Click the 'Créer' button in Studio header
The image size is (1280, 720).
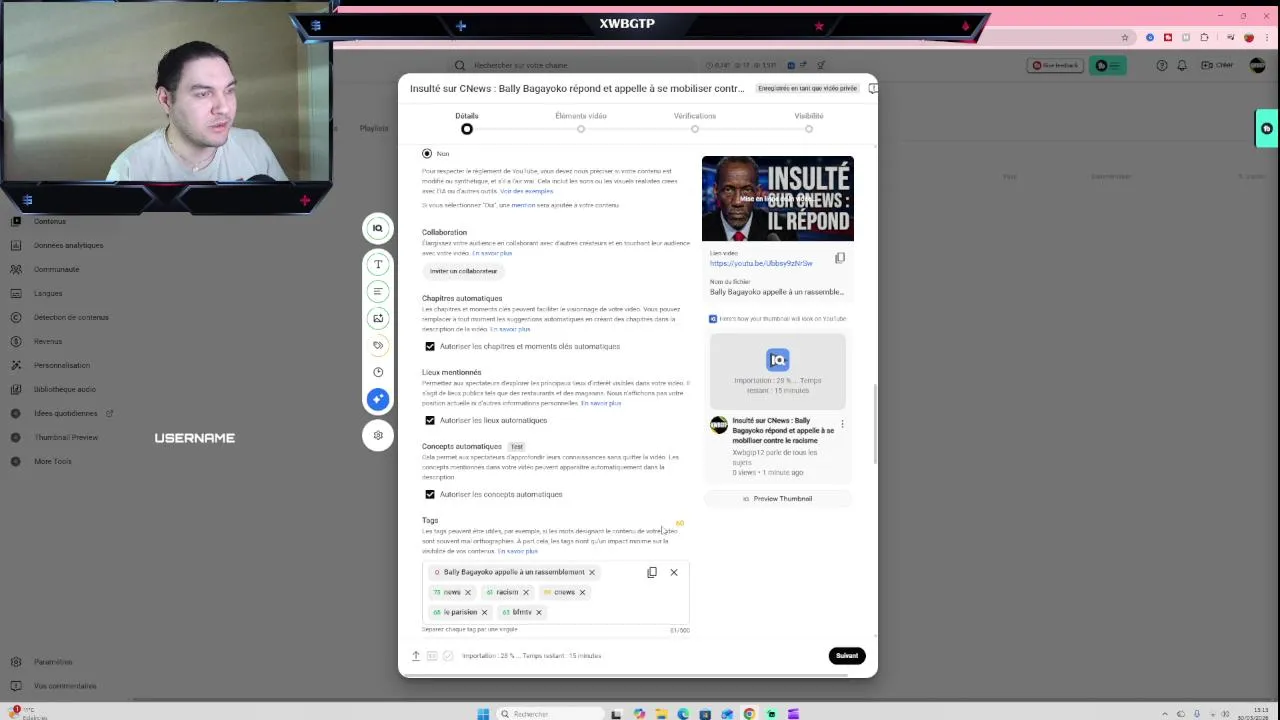(1217, 65)
